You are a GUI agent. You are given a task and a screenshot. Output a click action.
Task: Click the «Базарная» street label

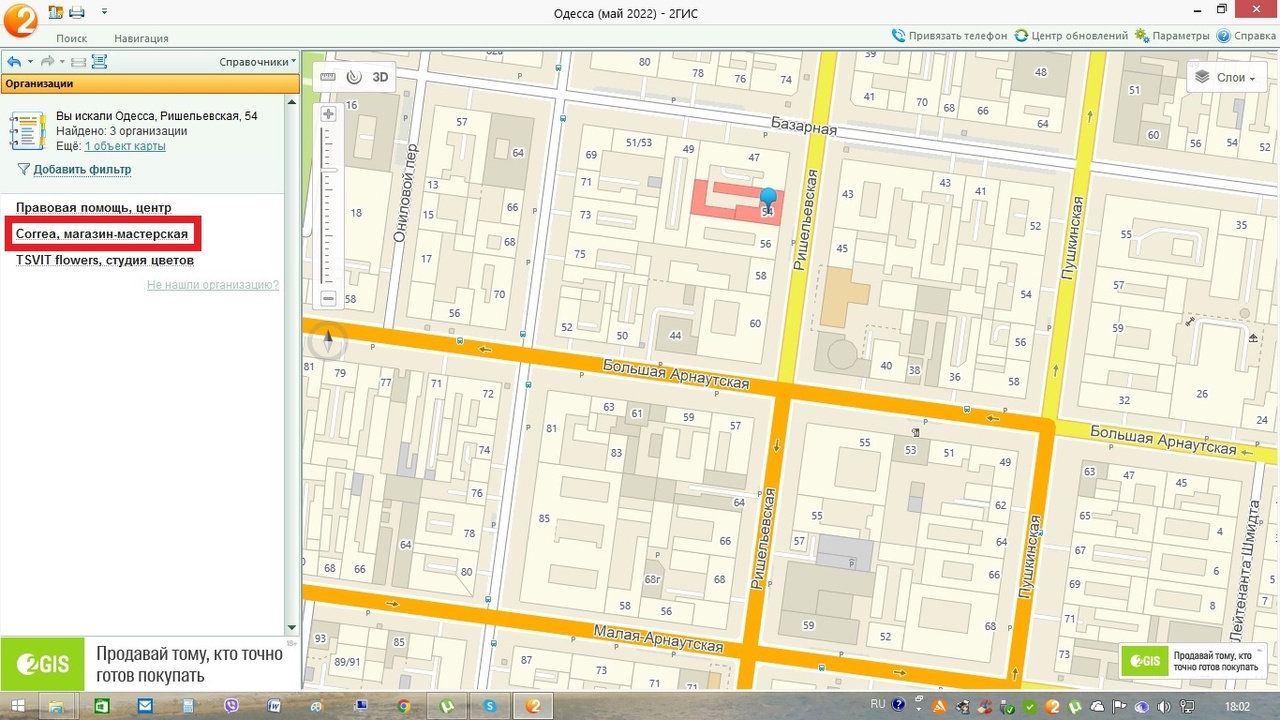(x=804, y=127)
